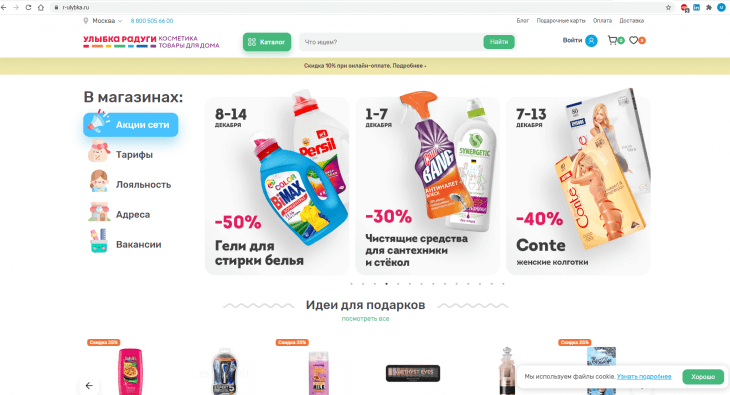Viewport: 730px width, 395px height.
Task: Focus the Что ищем? search field
Action: click(391, 42)
